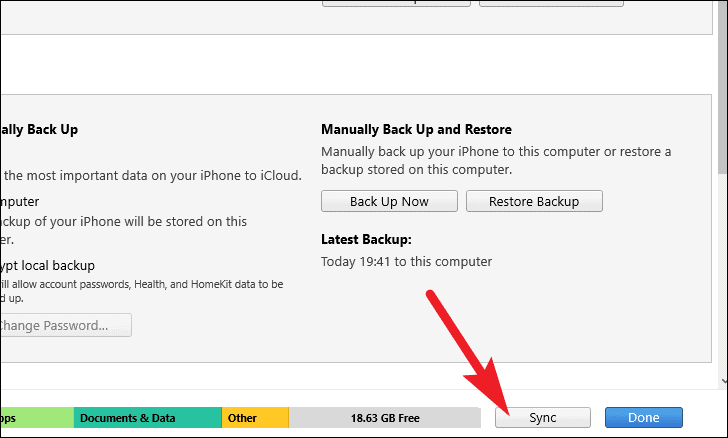Click the manual backup description text
The image size is (728, 438).
point(496,160)
